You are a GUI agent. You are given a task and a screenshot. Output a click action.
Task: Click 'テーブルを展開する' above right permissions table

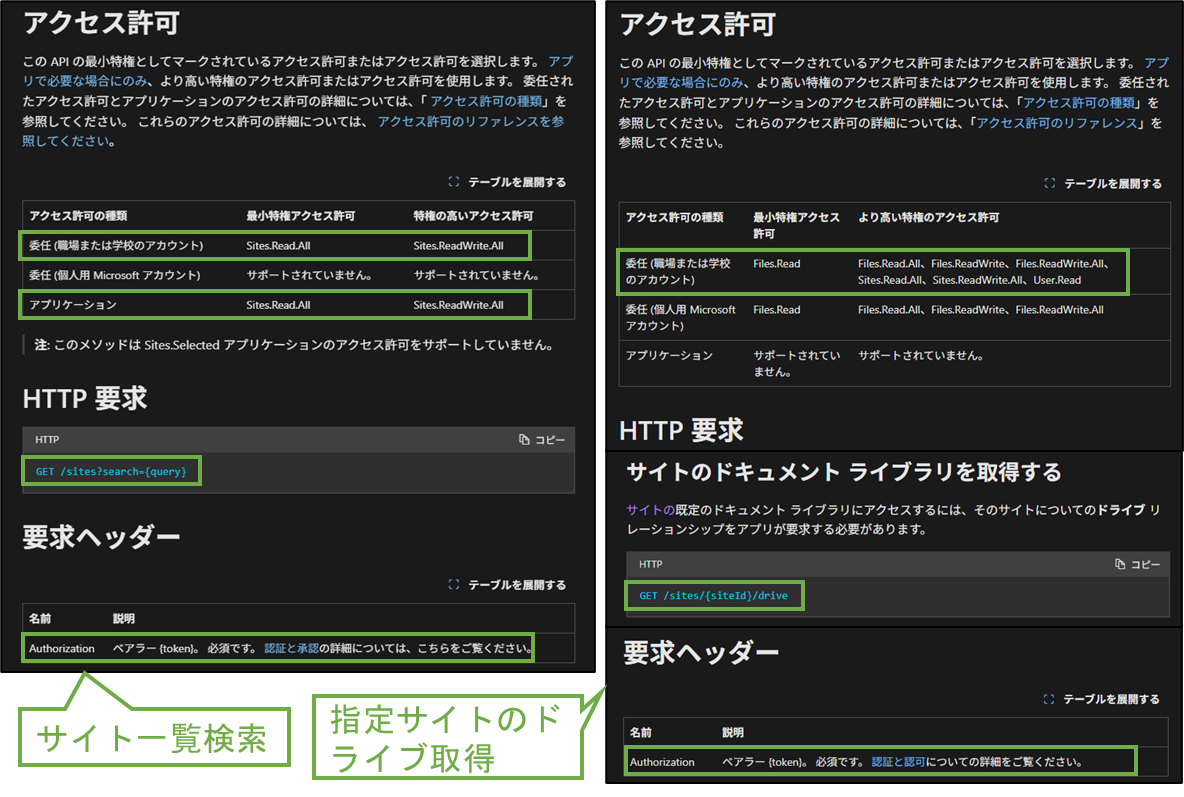1113,184
